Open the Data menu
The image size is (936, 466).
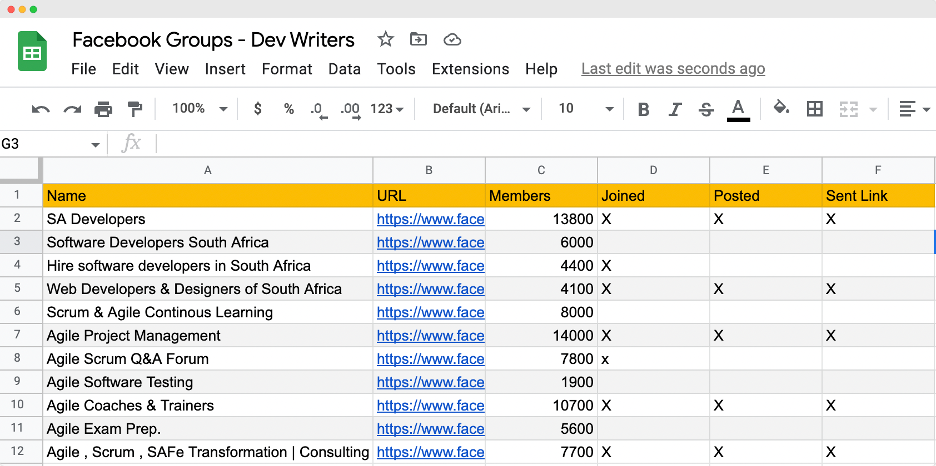click(344, 69)
